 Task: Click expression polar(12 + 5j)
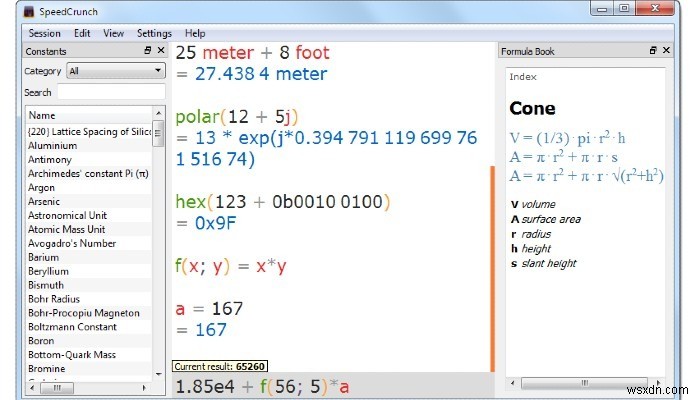(236, 117)
